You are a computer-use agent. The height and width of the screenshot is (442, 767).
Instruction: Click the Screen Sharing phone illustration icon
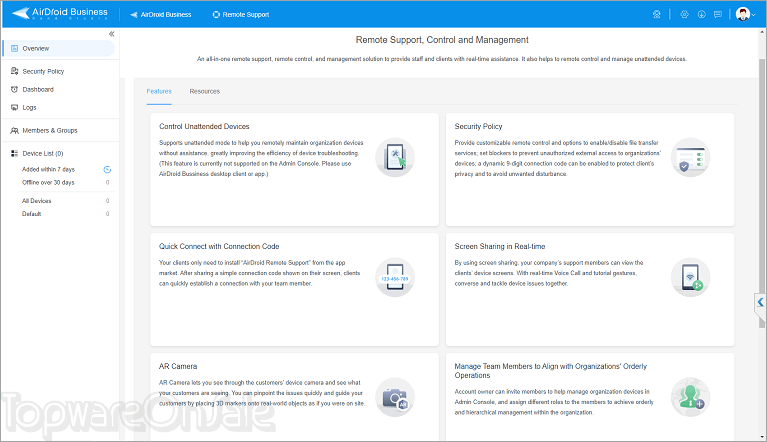pyautogui.click(x=690, y=277)
